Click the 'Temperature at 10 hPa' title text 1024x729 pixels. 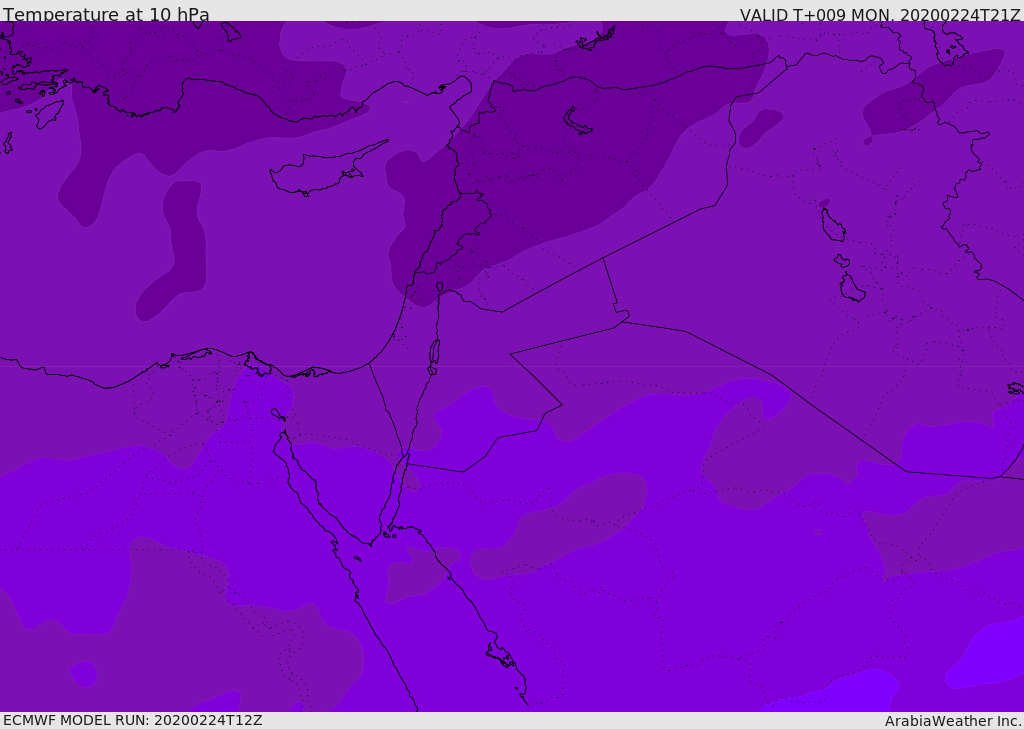click(x=106, y=14)
